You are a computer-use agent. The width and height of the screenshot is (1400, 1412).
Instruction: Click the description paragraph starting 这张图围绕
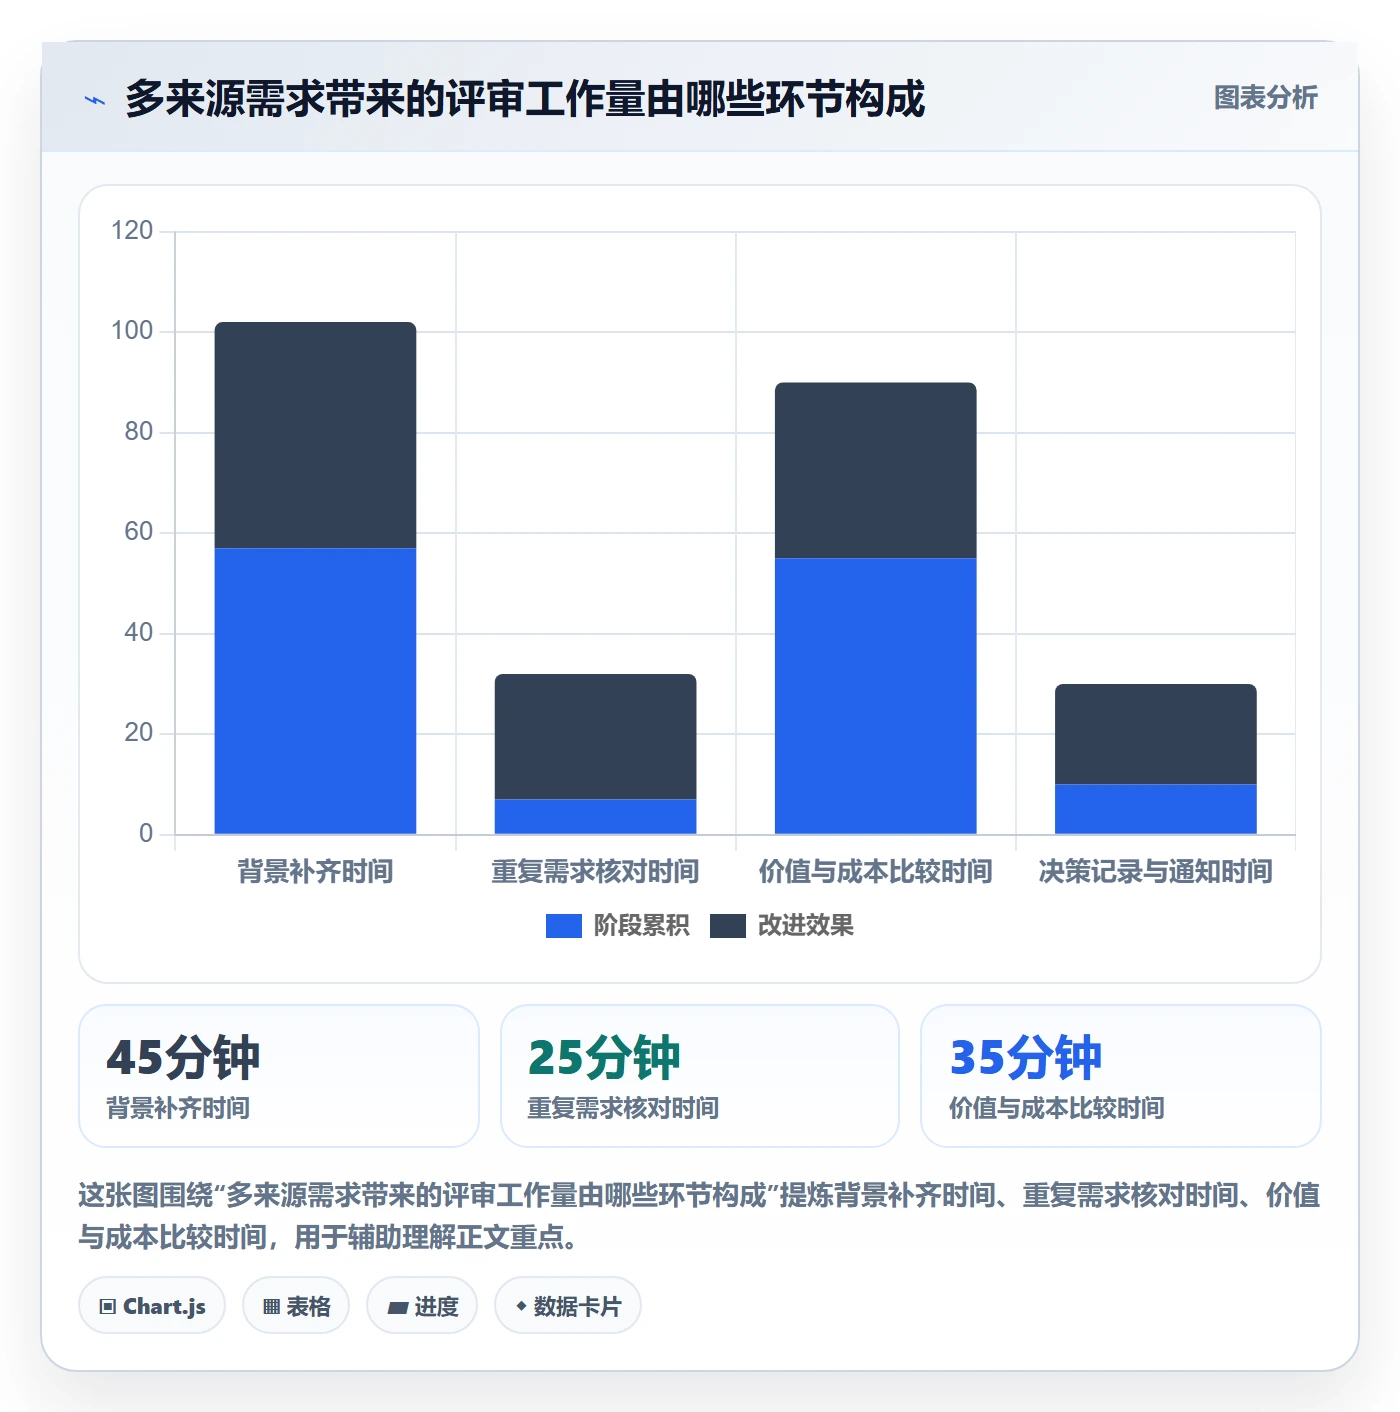700,1216
